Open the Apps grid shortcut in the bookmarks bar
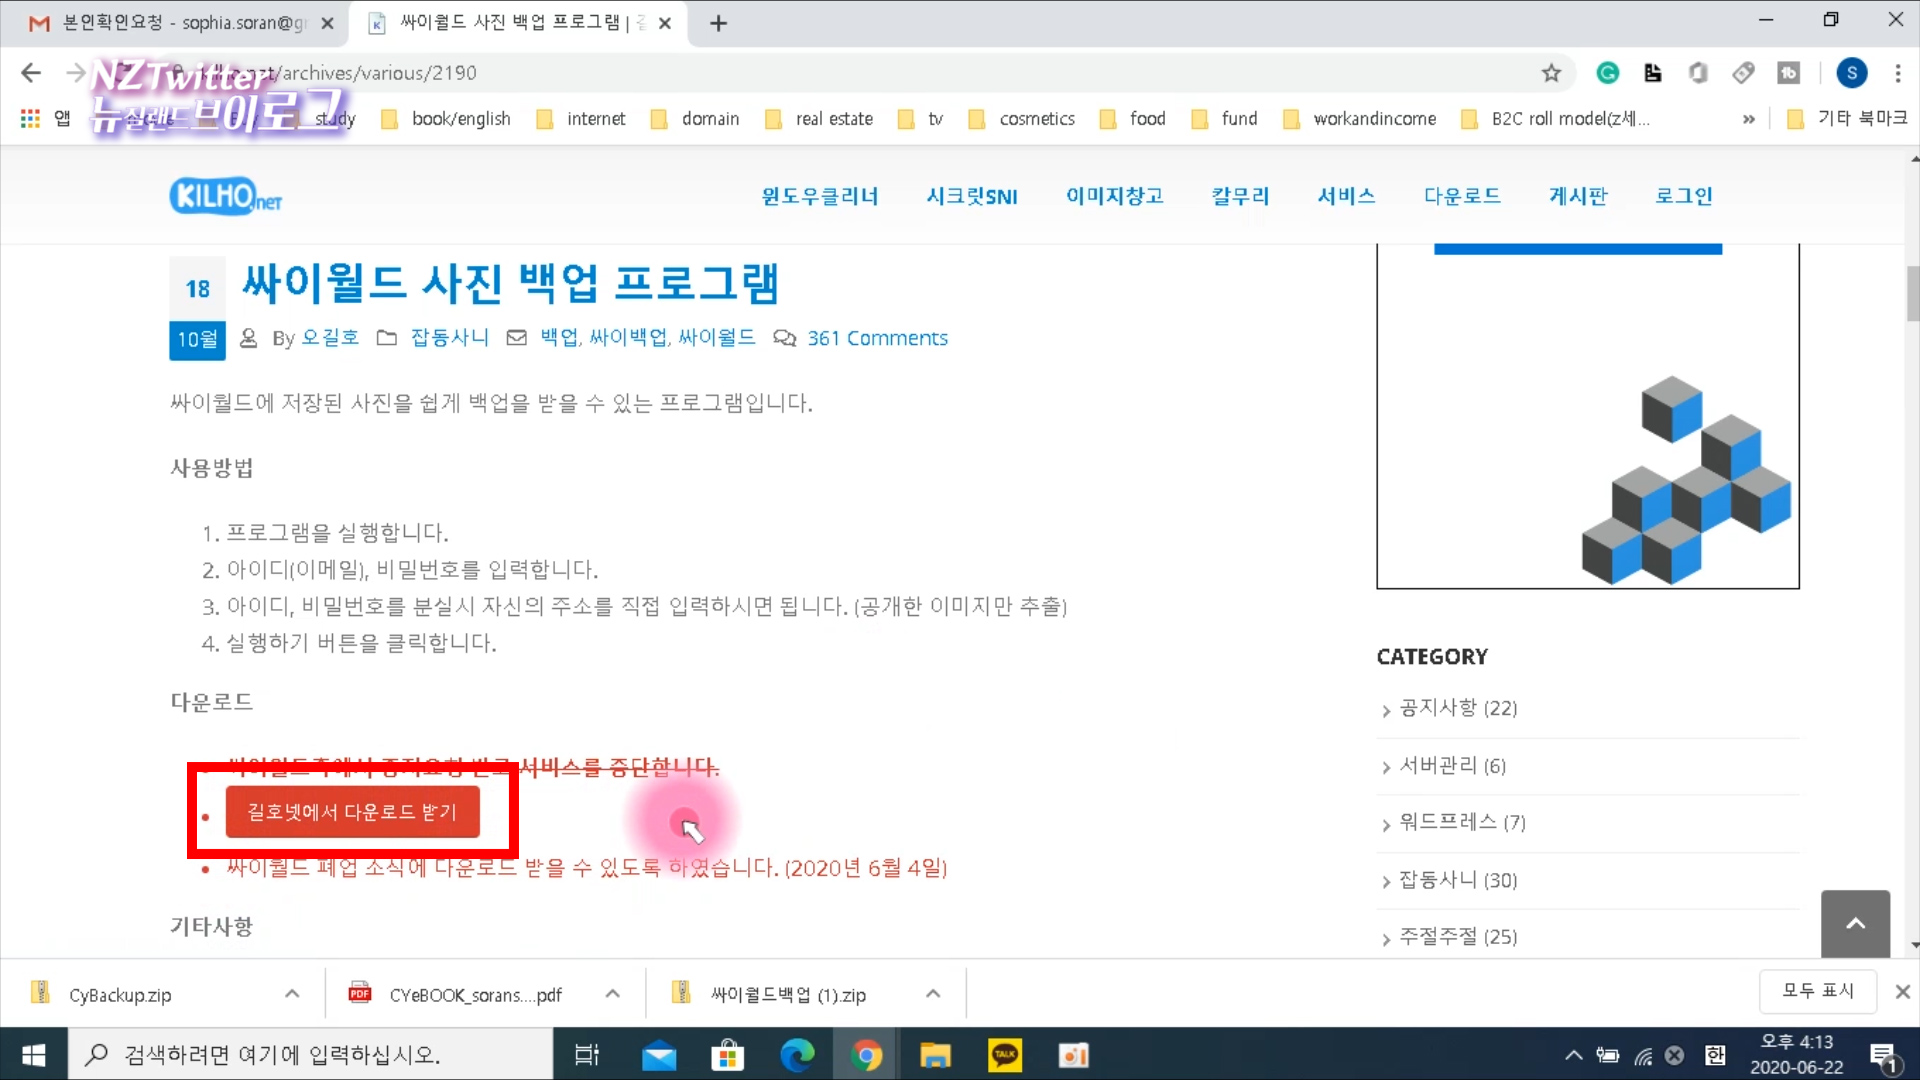Screen dimensions: 1920x1080 click(30, 118)
